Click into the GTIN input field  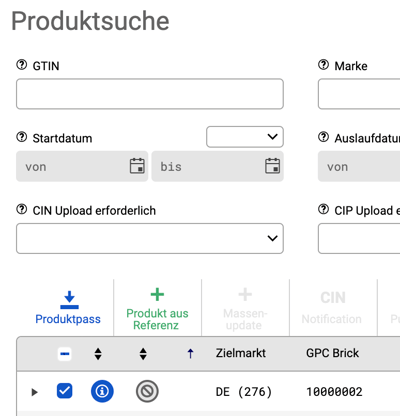click(150, 94)
